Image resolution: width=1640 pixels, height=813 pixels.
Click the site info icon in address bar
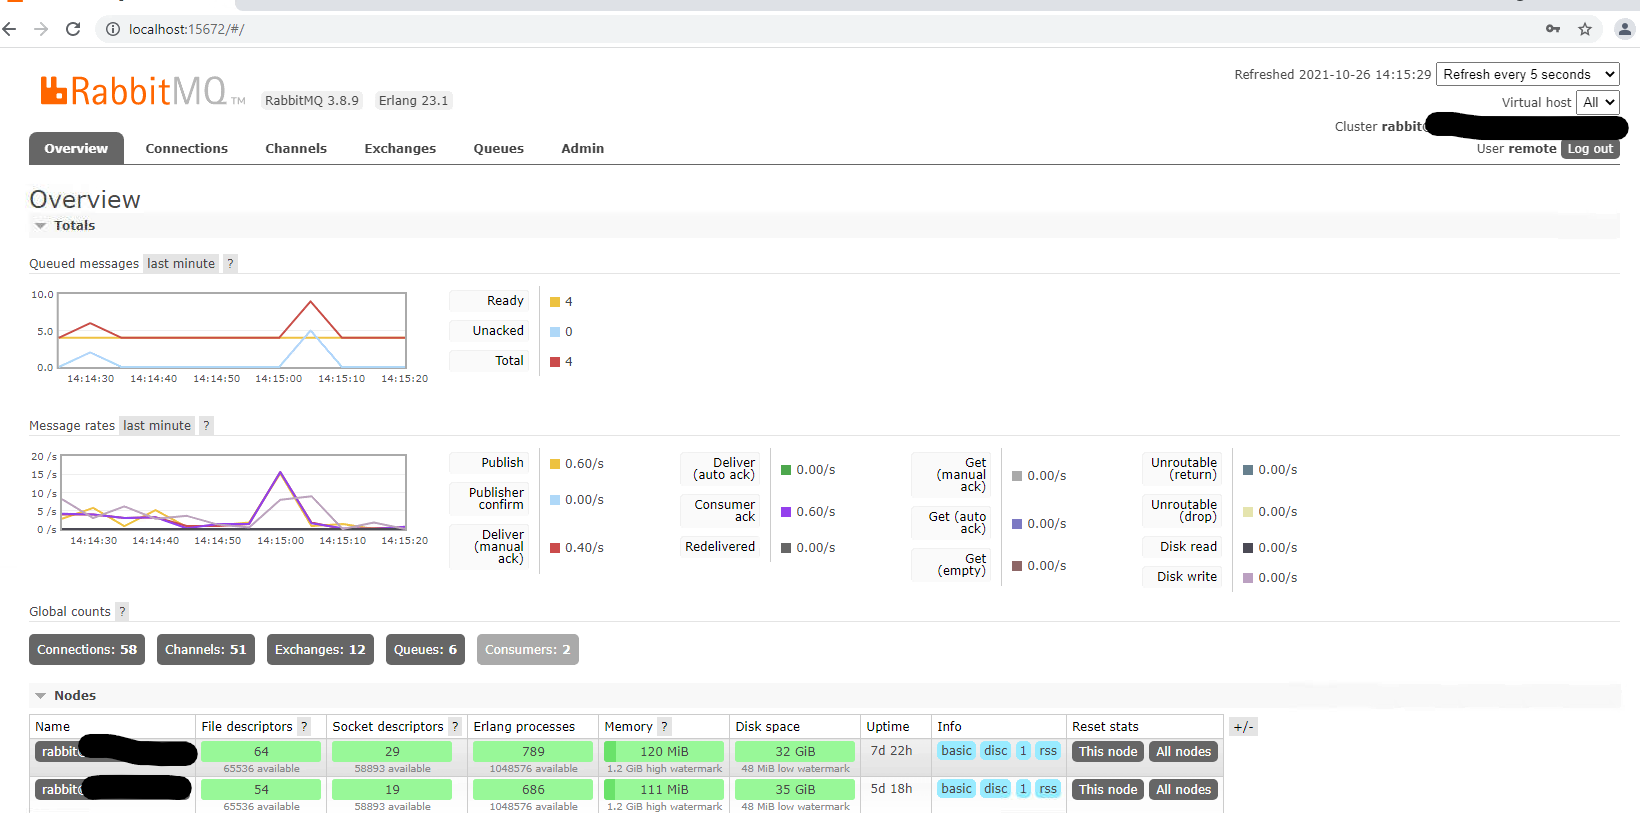click(113, 29)
